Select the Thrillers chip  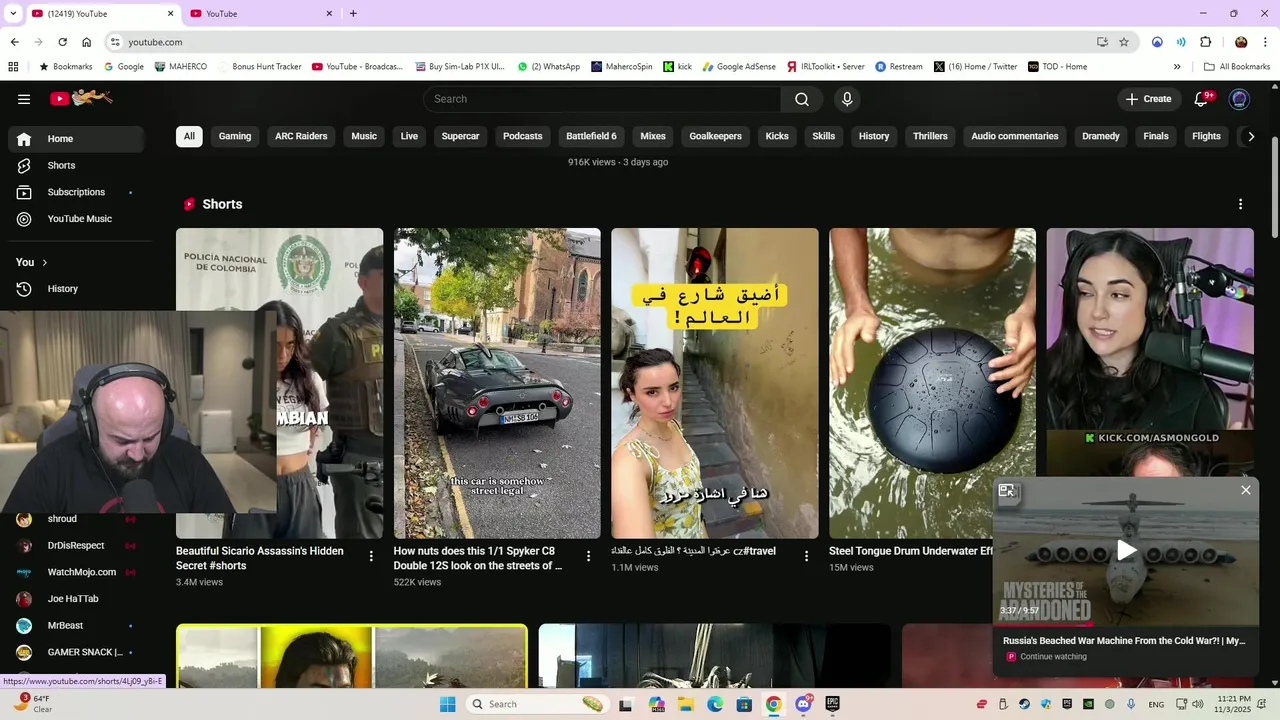pyautogui.click(x=930, y=136)
